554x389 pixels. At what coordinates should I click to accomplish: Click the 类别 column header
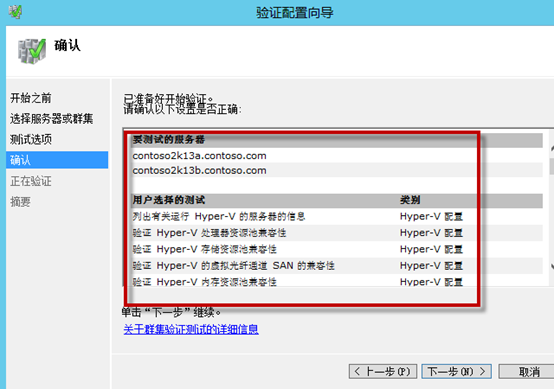(x=410, y=200)
